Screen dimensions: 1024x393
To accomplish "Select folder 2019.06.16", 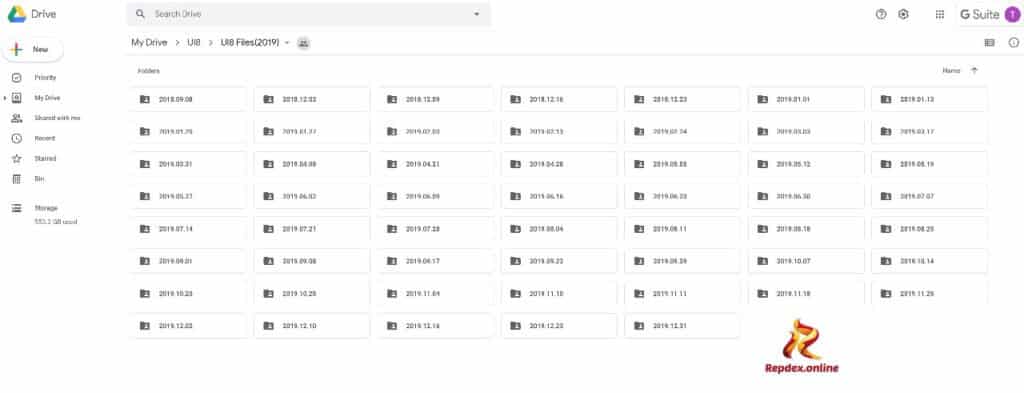I will 559,196.
